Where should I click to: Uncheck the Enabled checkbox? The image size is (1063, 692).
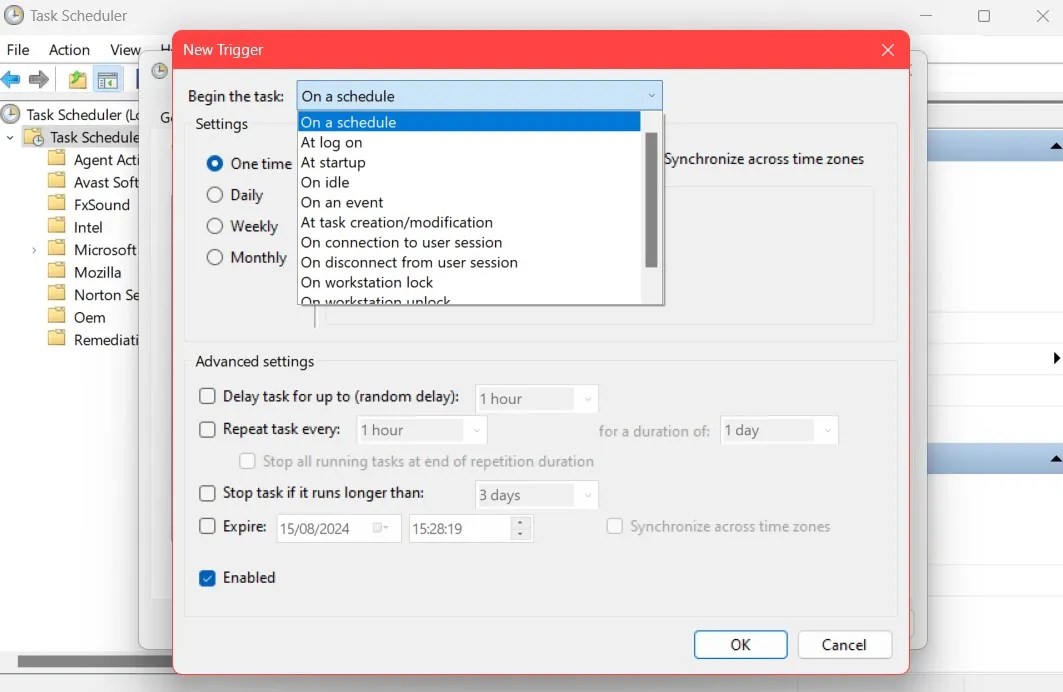207,578
